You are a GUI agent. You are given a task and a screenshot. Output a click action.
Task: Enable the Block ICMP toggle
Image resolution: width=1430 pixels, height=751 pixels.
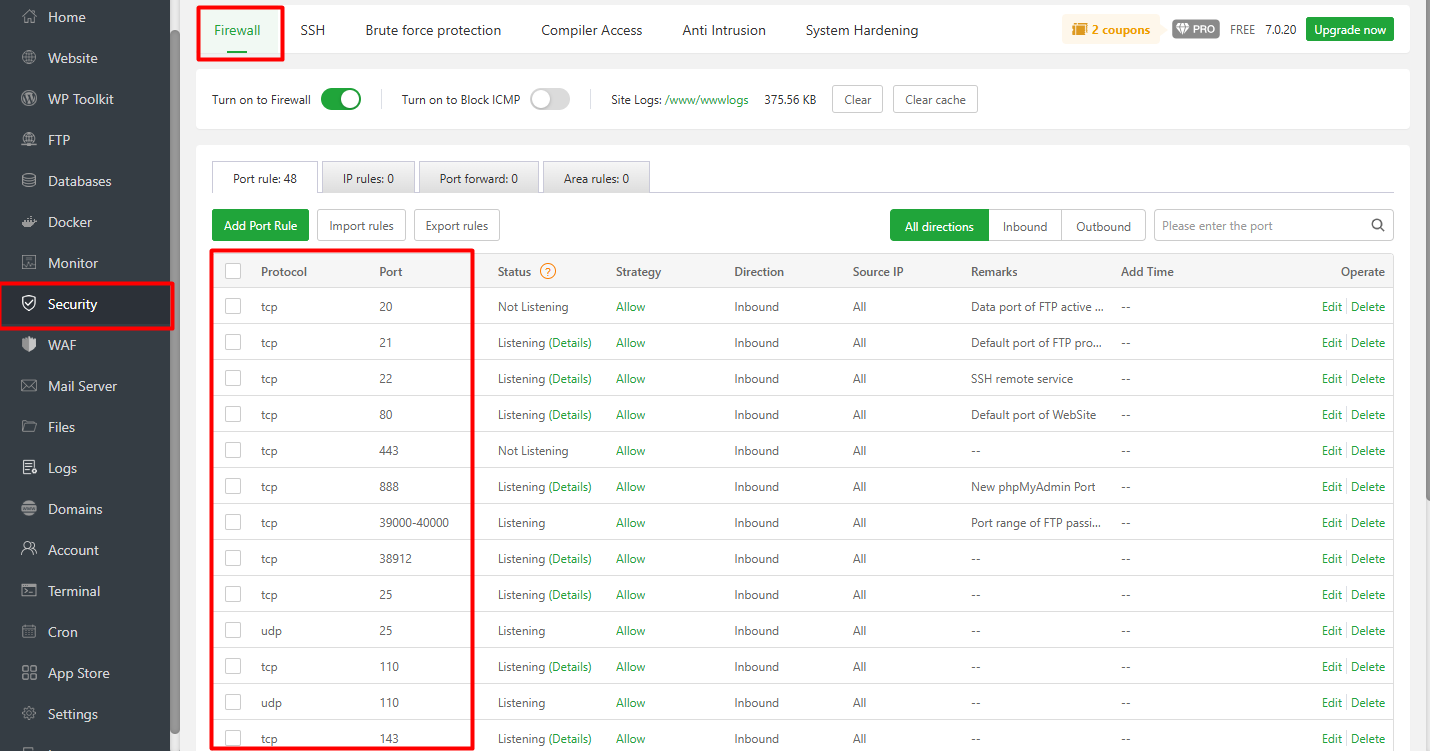[x=549, y=98]
